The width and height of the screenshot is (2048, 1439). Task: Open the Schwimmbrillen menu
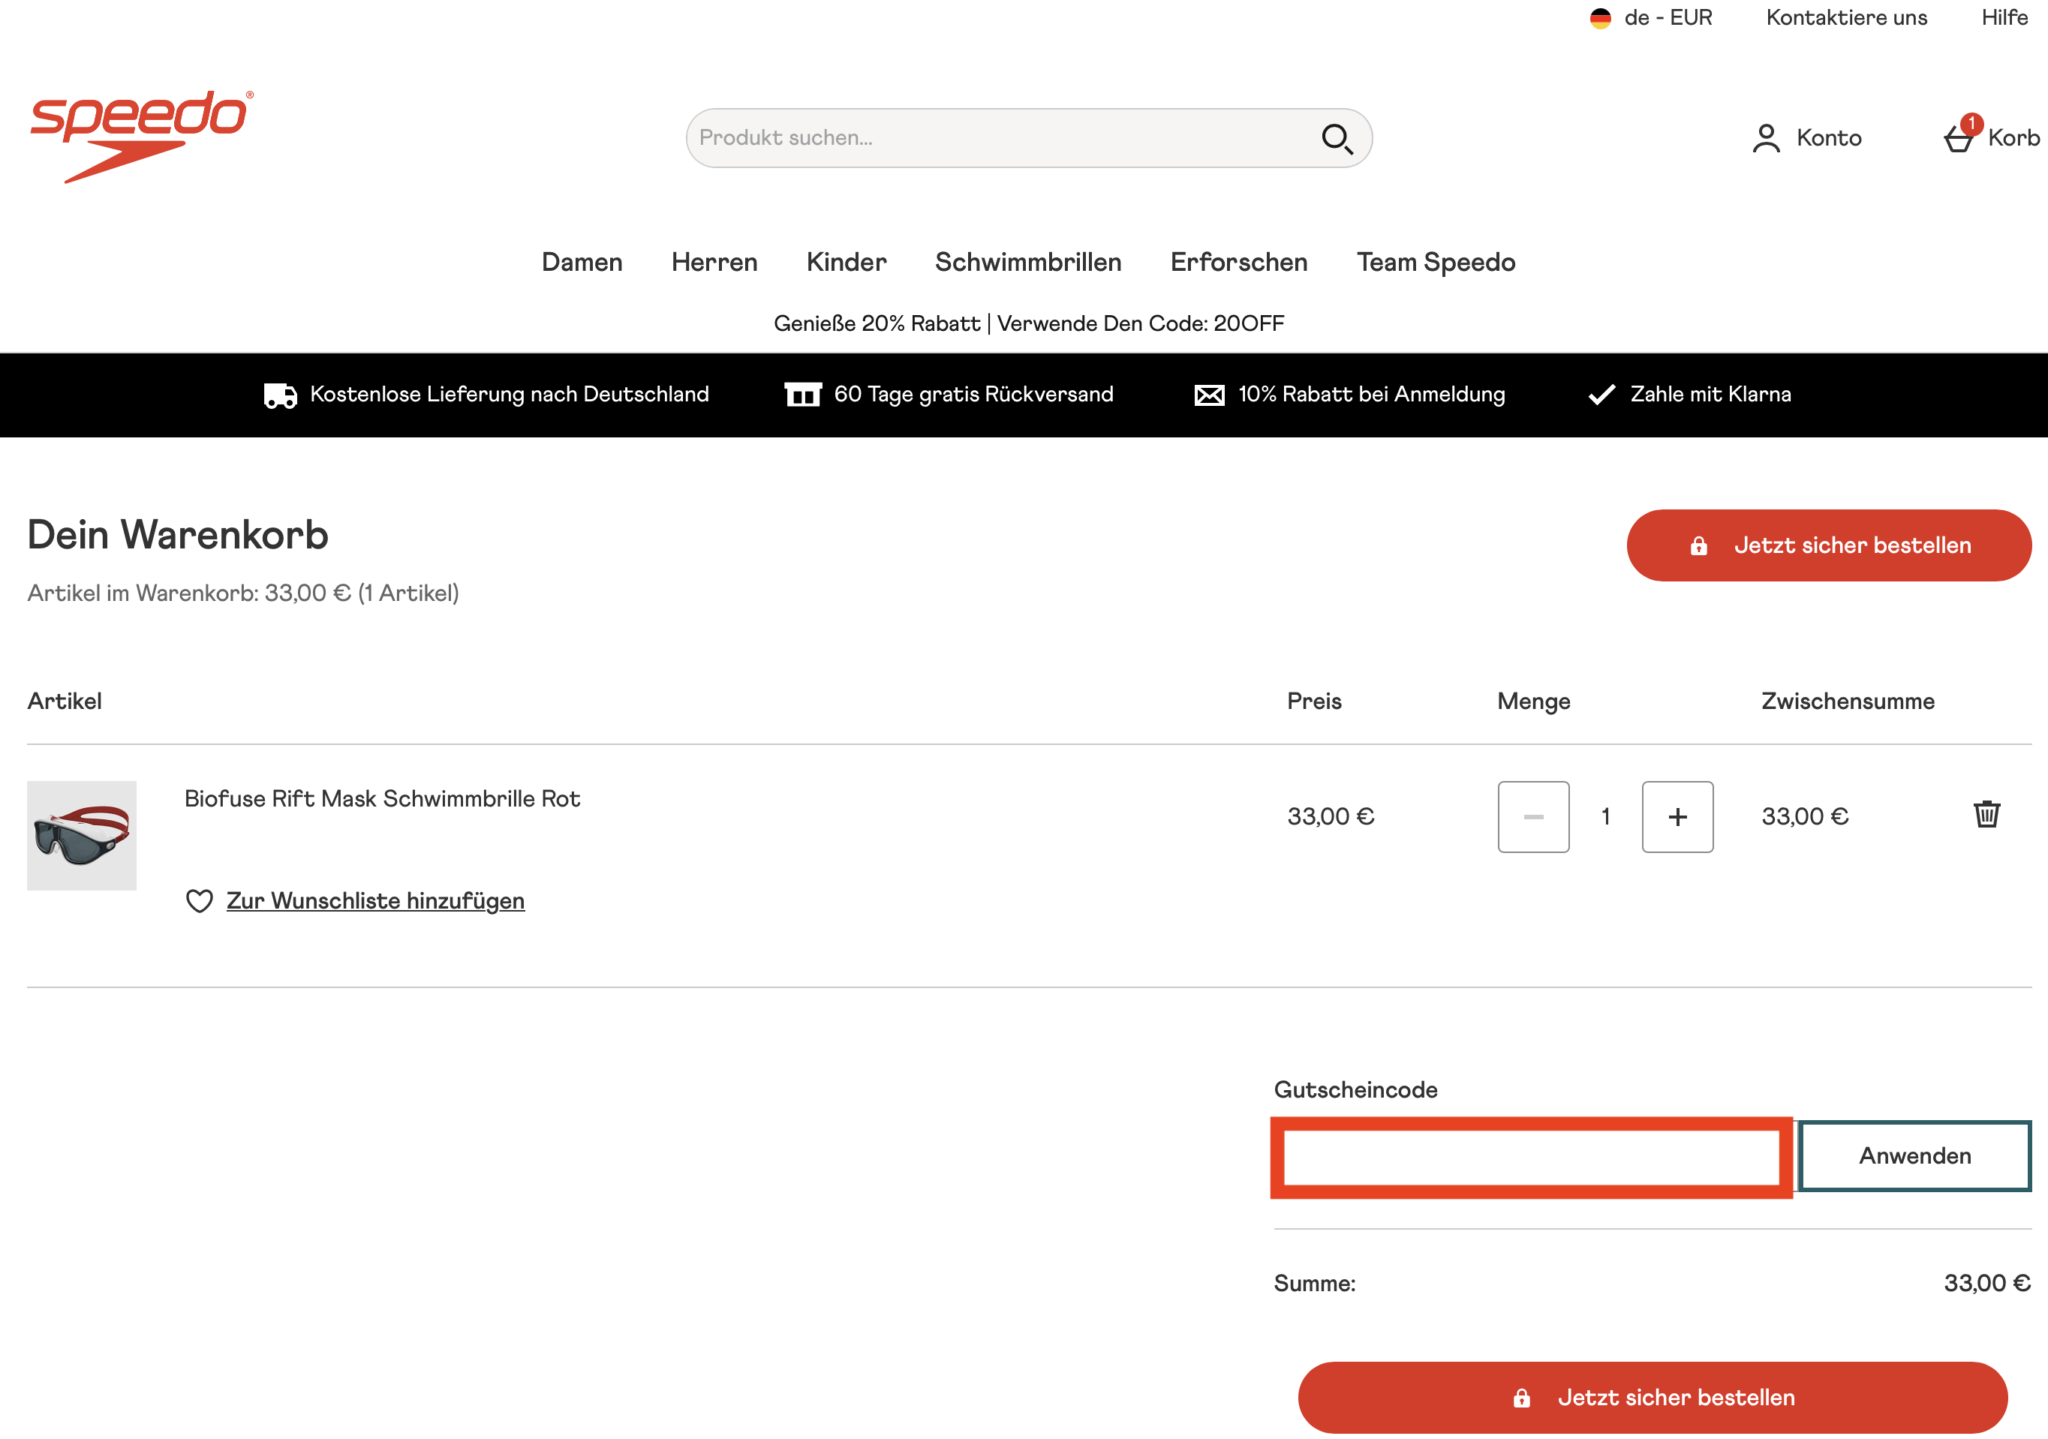[1028, 262]
